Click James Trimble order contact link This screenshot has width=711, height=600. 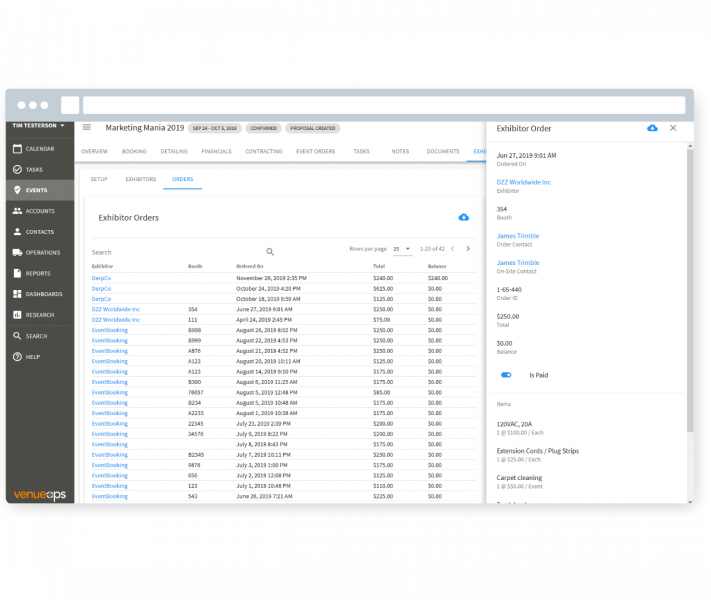click(x=517, y=236)
